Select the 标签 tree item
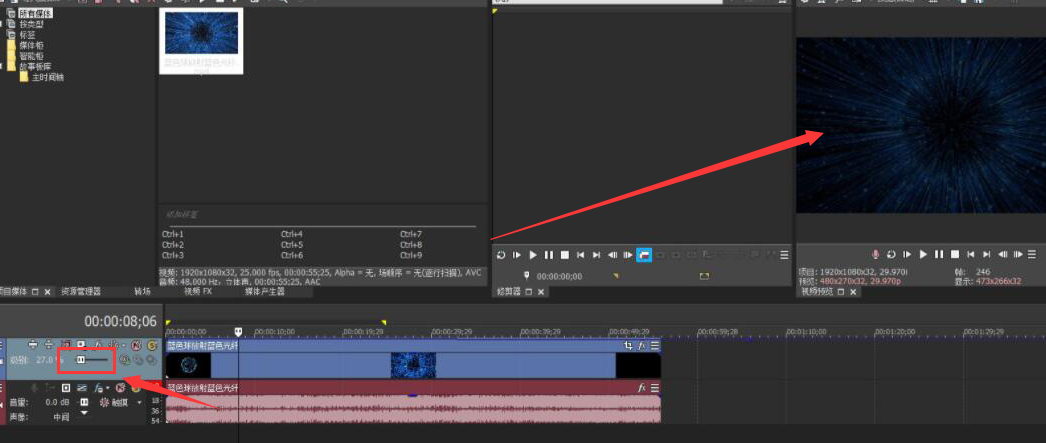Viewport: 1046px width, 443px height. coord(27,35)
